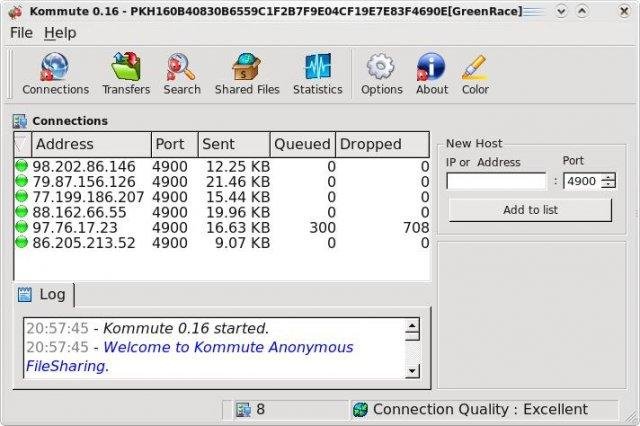
Task: Select the Log tab
Action: coord(44,295)
